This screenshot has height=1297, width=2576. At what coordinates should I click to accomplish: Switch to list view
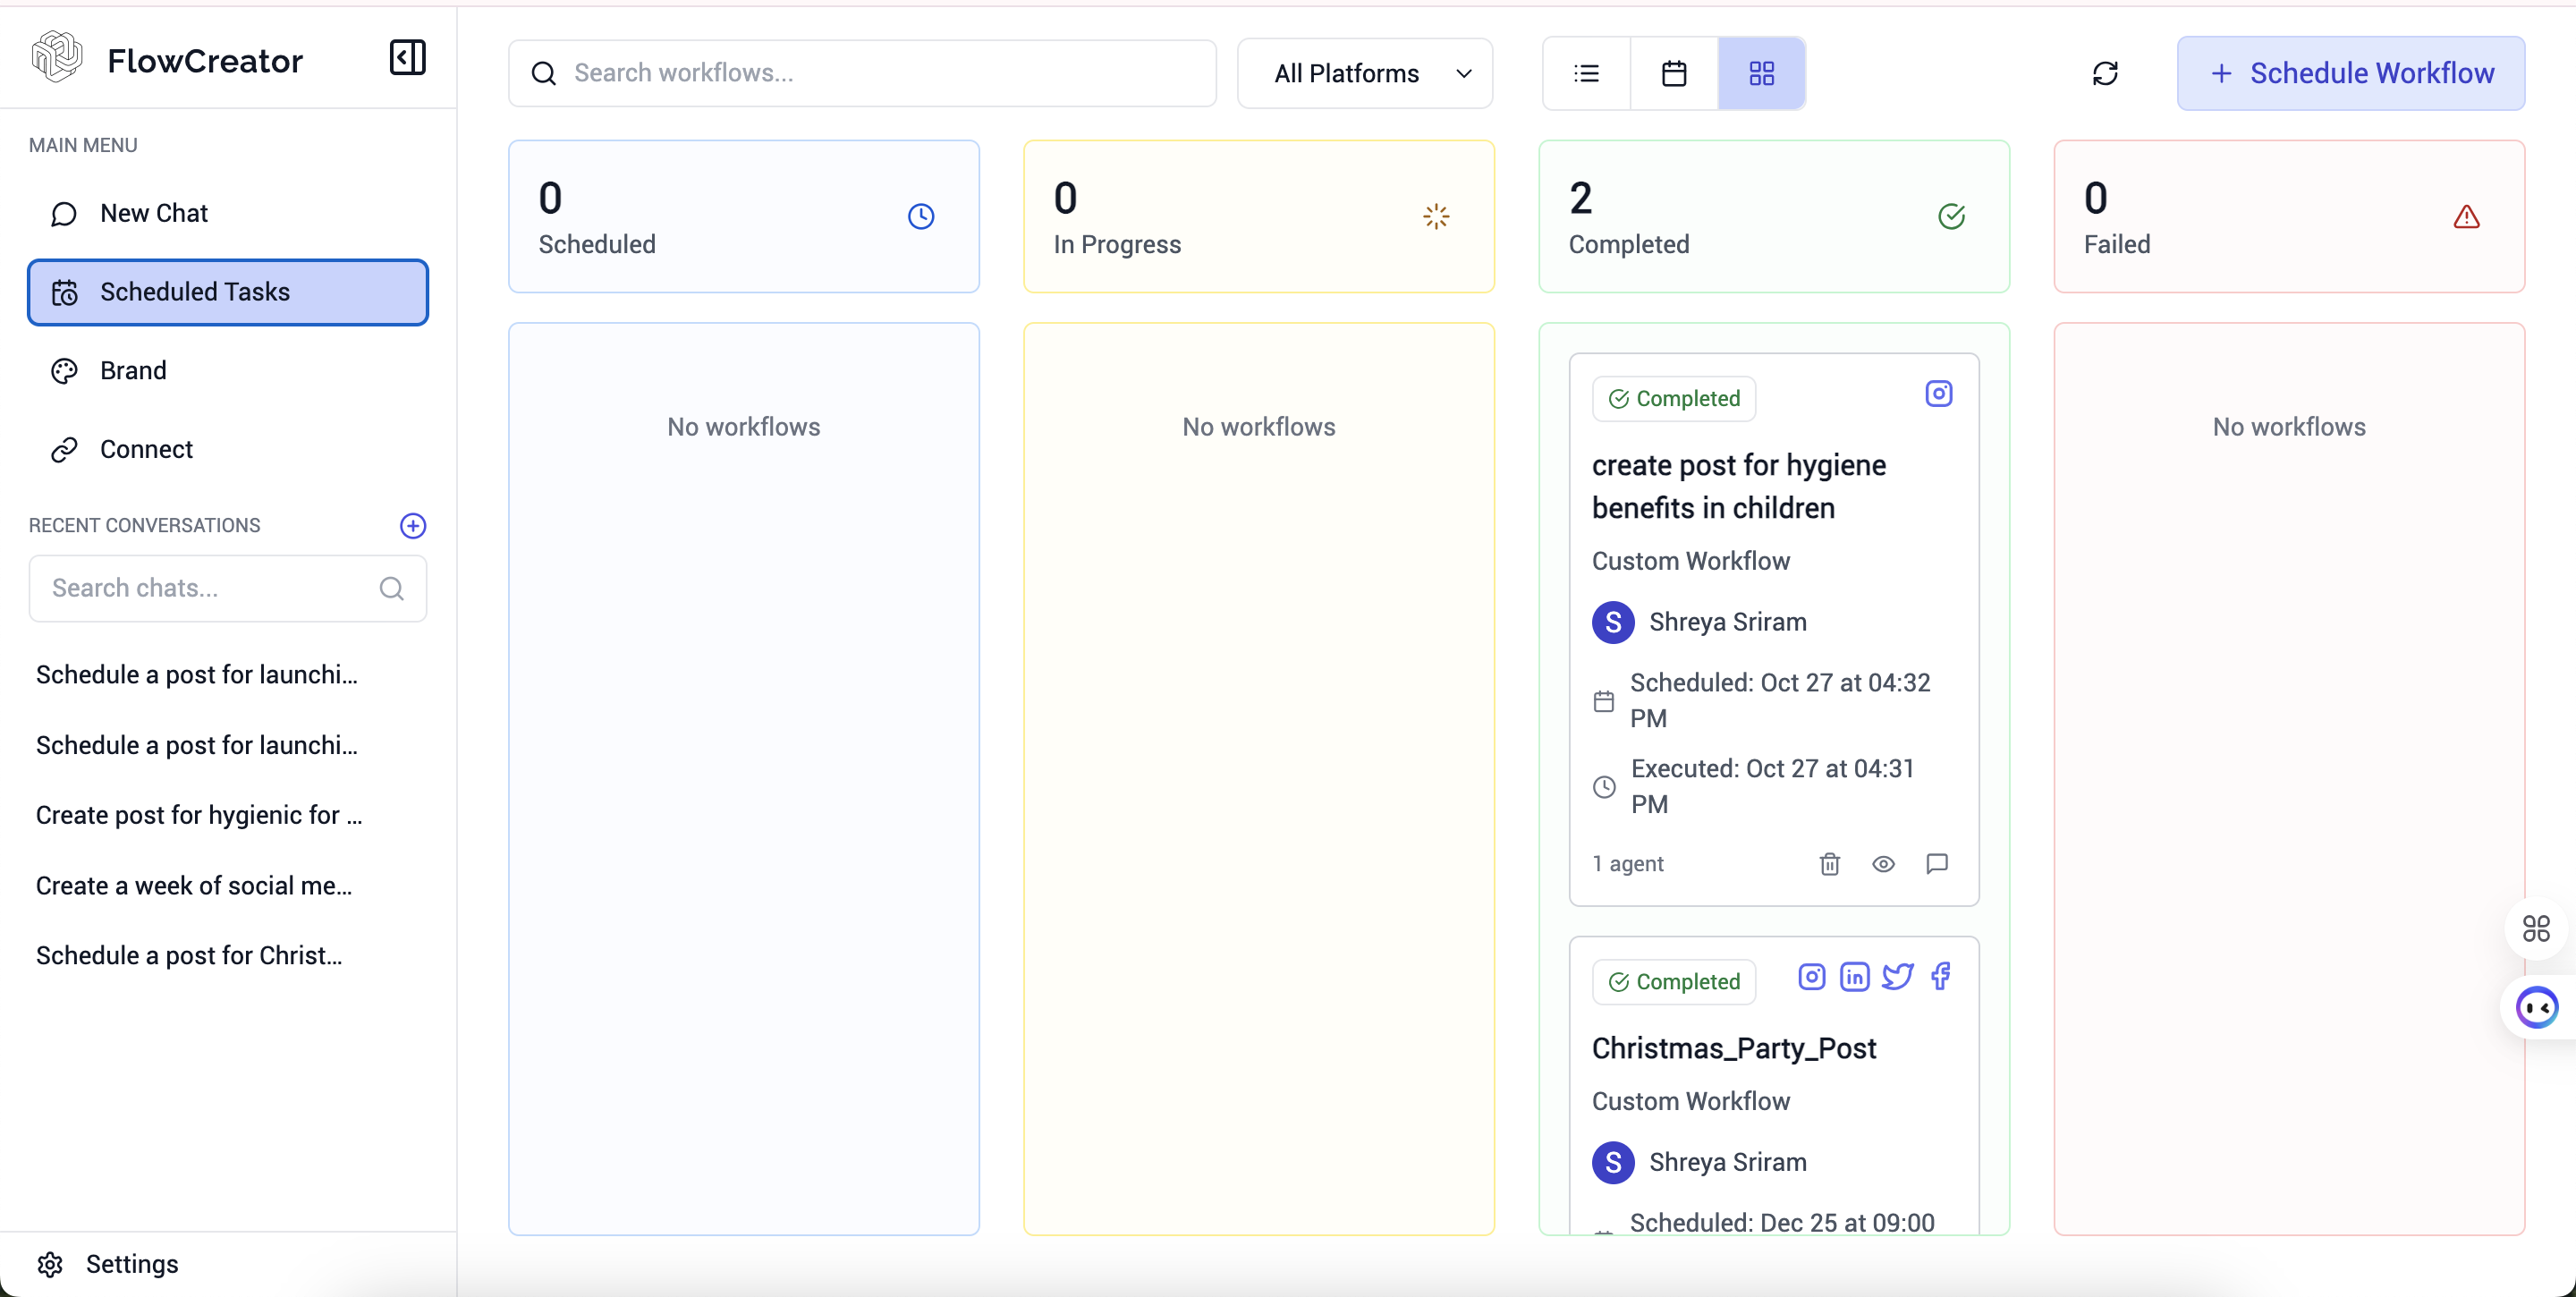click(1587, 73)
